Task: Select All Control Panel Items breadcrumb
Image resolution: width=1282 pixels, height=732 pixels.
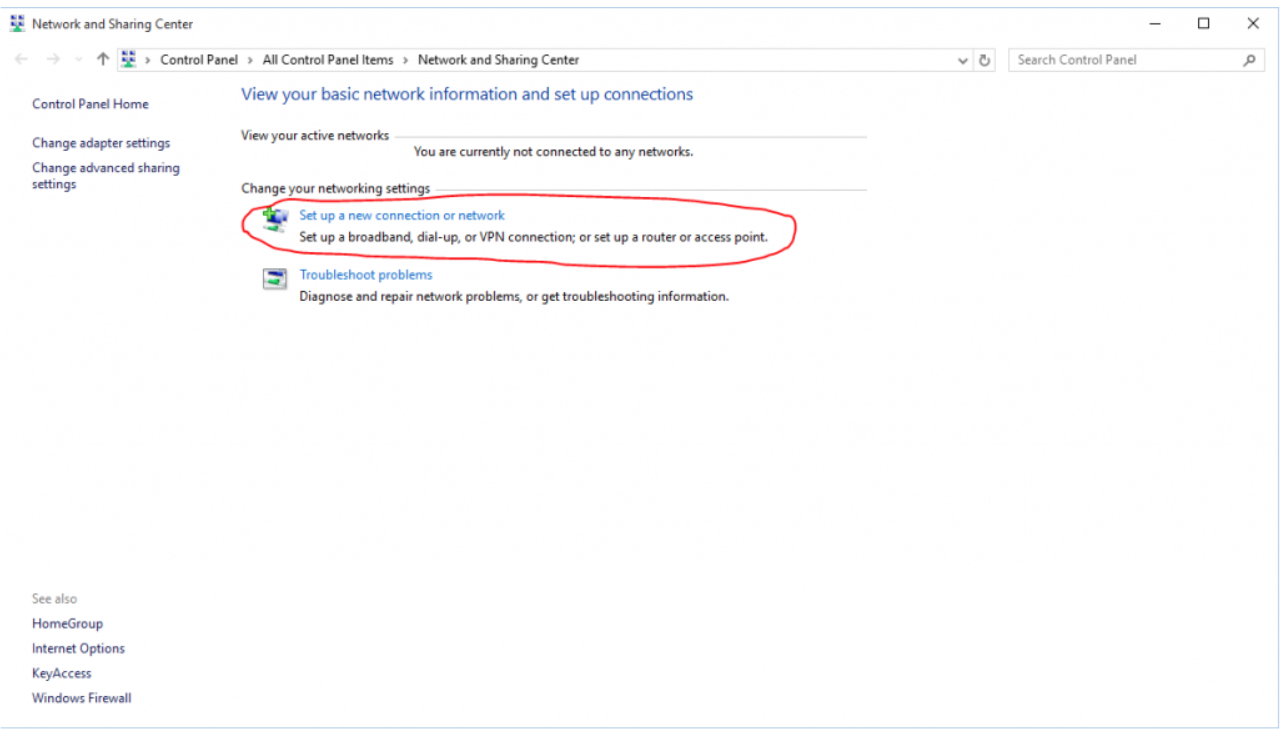Action: [328, 60]
